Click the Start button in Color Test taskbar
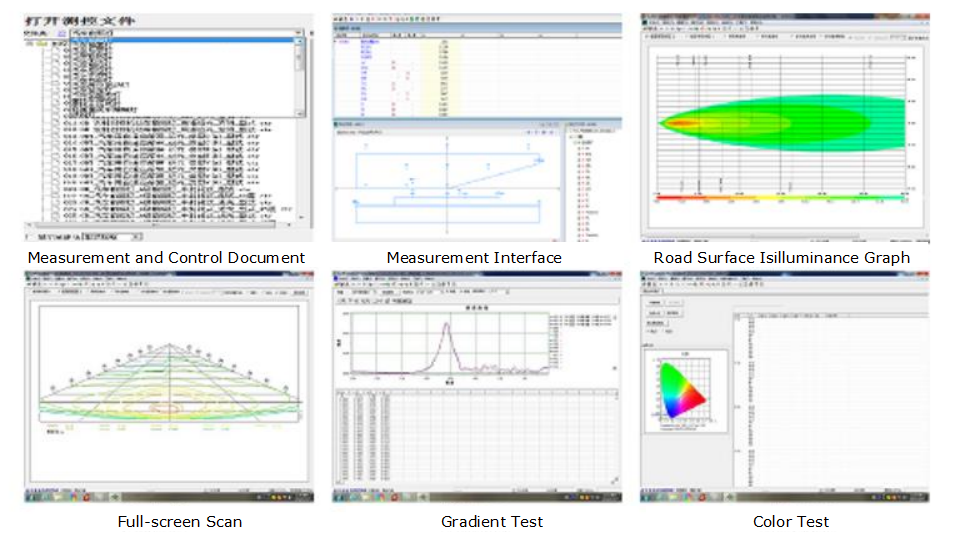Screen dimensions: 959x542 (644, 497)
